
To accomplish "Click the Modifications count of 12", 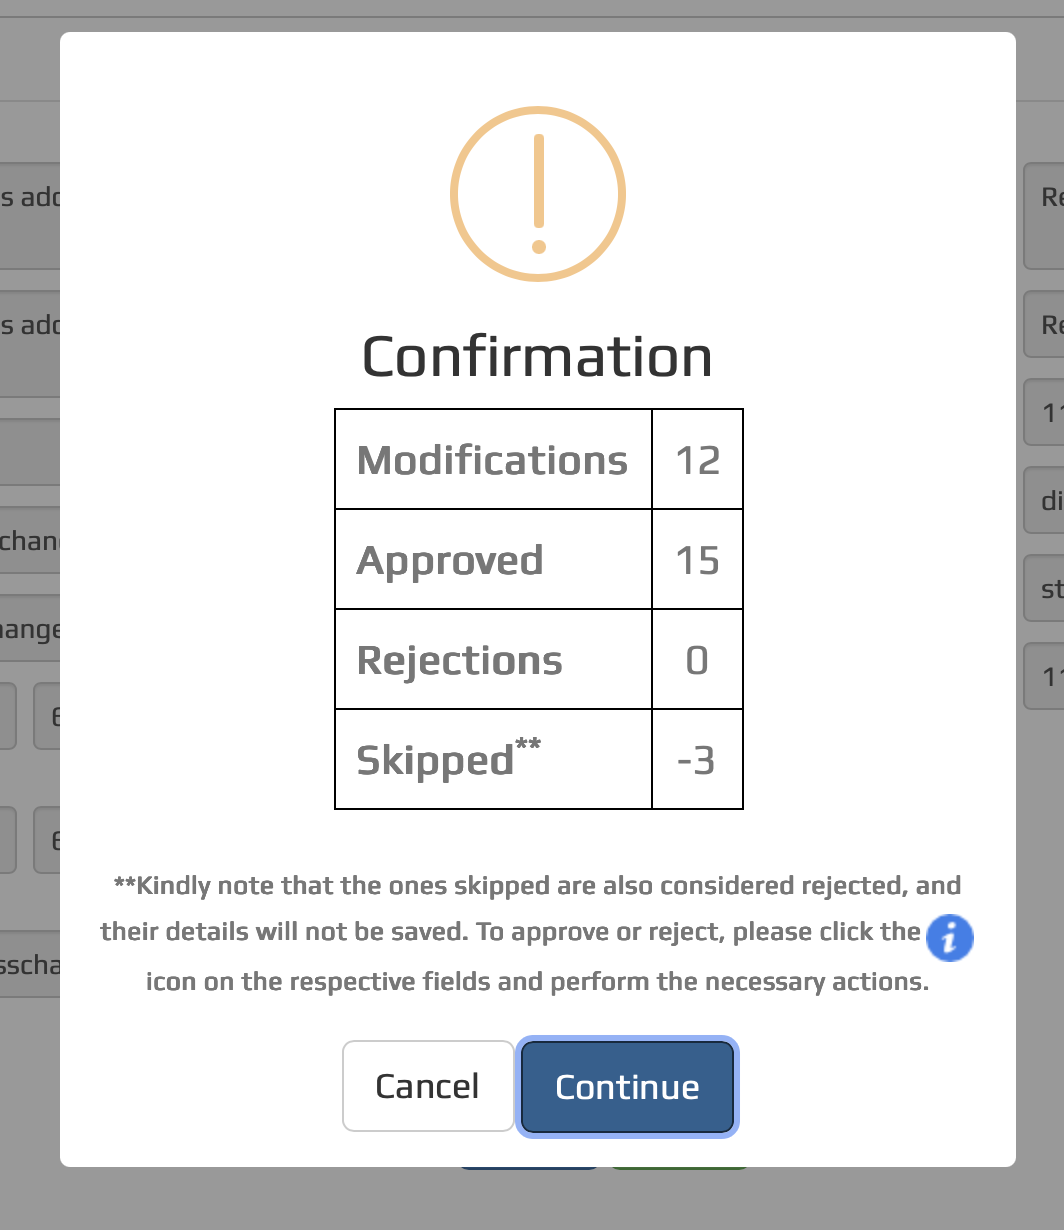I will tap(697, 460).
